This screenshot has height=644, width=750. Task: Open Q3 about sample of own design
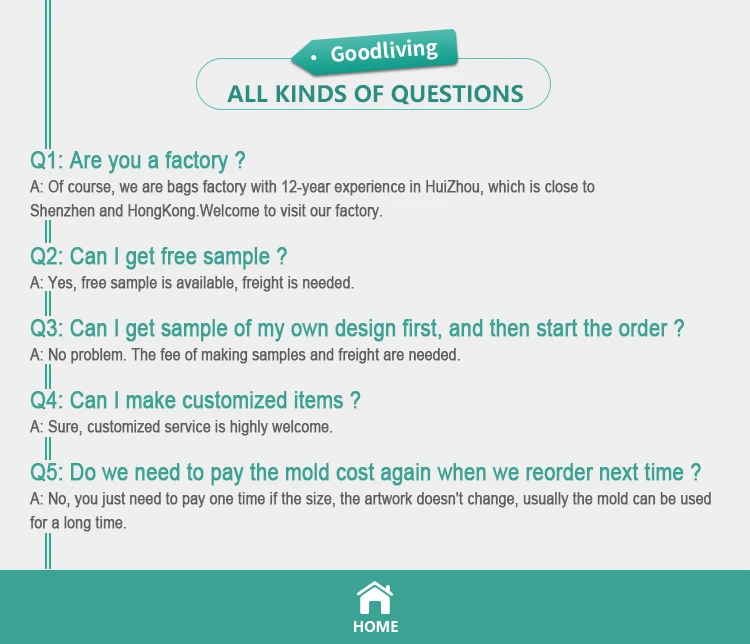(357, 329)
